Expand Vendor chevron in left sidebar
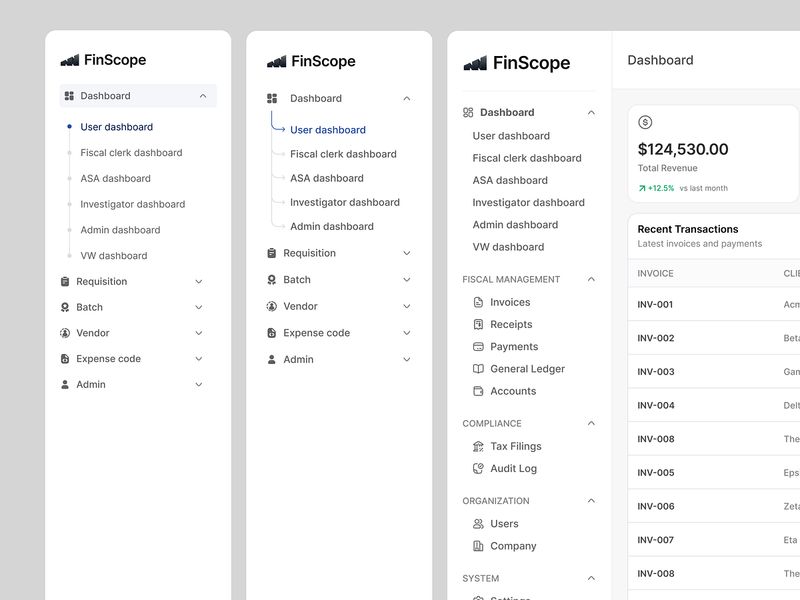 pos(199,333)
